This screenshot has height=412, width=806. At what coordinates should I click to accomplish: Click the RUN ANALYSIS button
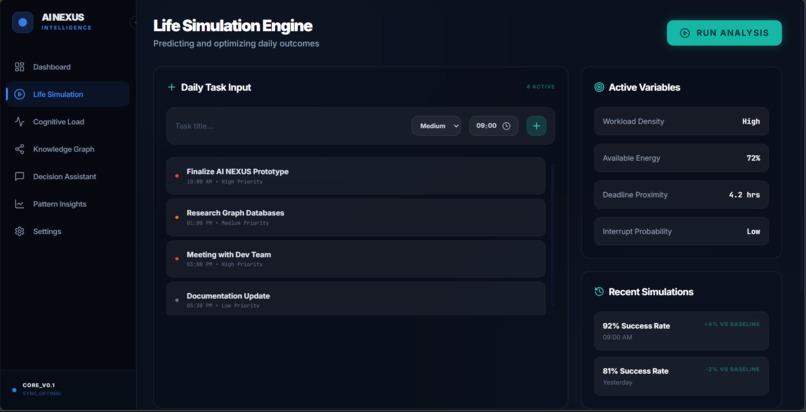tap(724, 33)
